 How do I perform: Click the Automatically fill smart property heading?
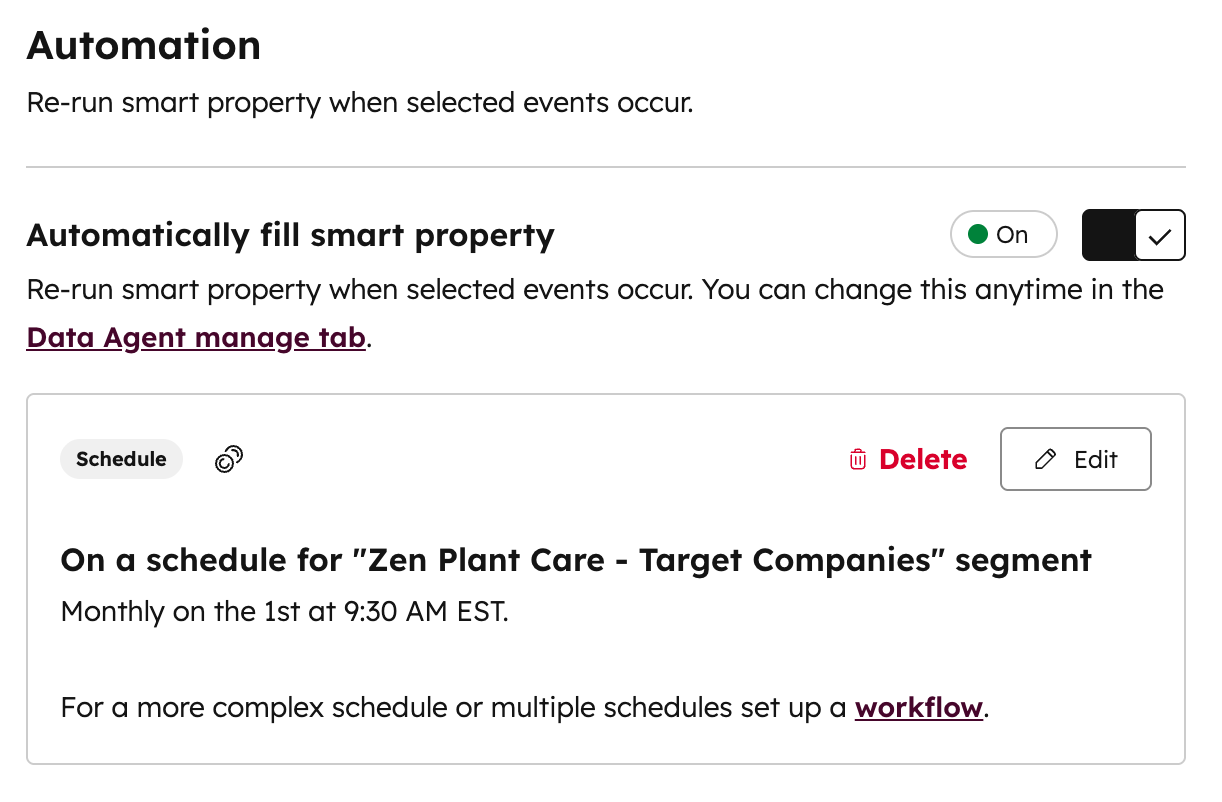(290, 235)
